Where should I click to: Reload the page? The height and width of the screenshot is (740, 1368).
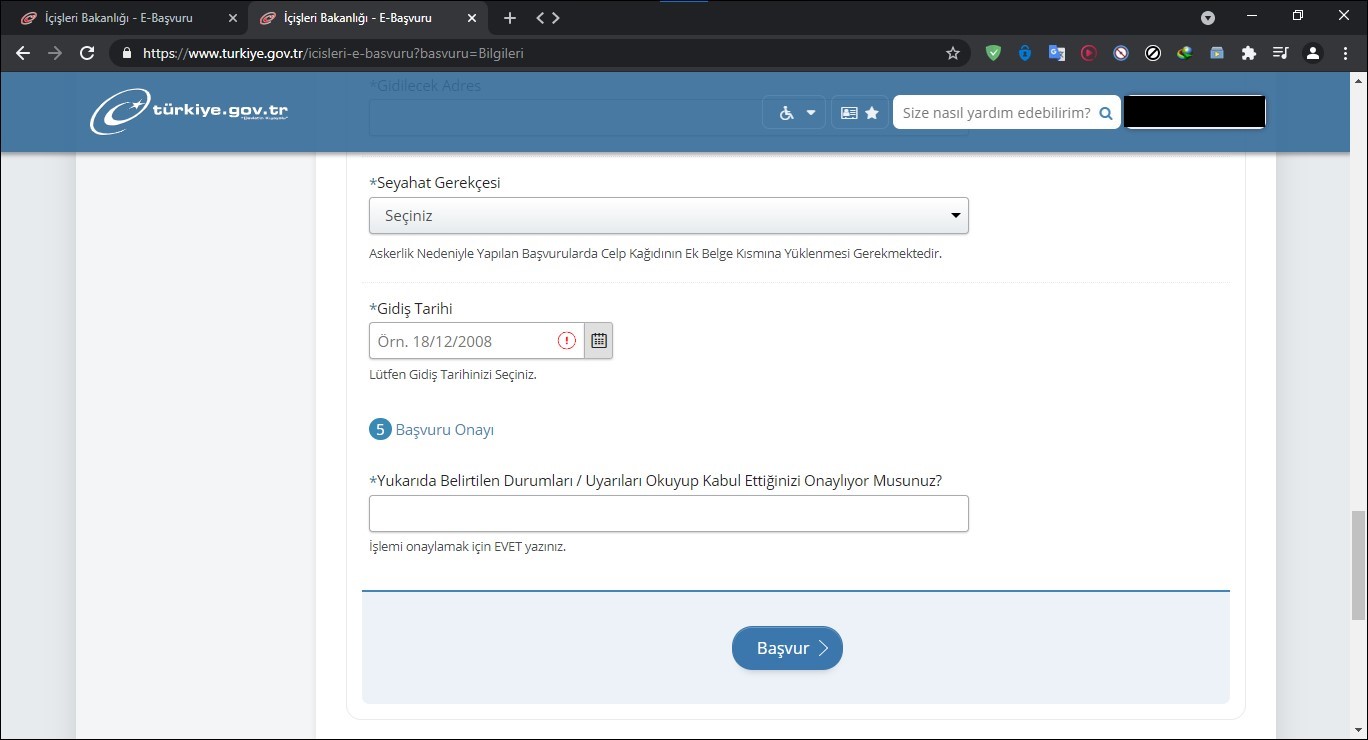tap(87, 53)
